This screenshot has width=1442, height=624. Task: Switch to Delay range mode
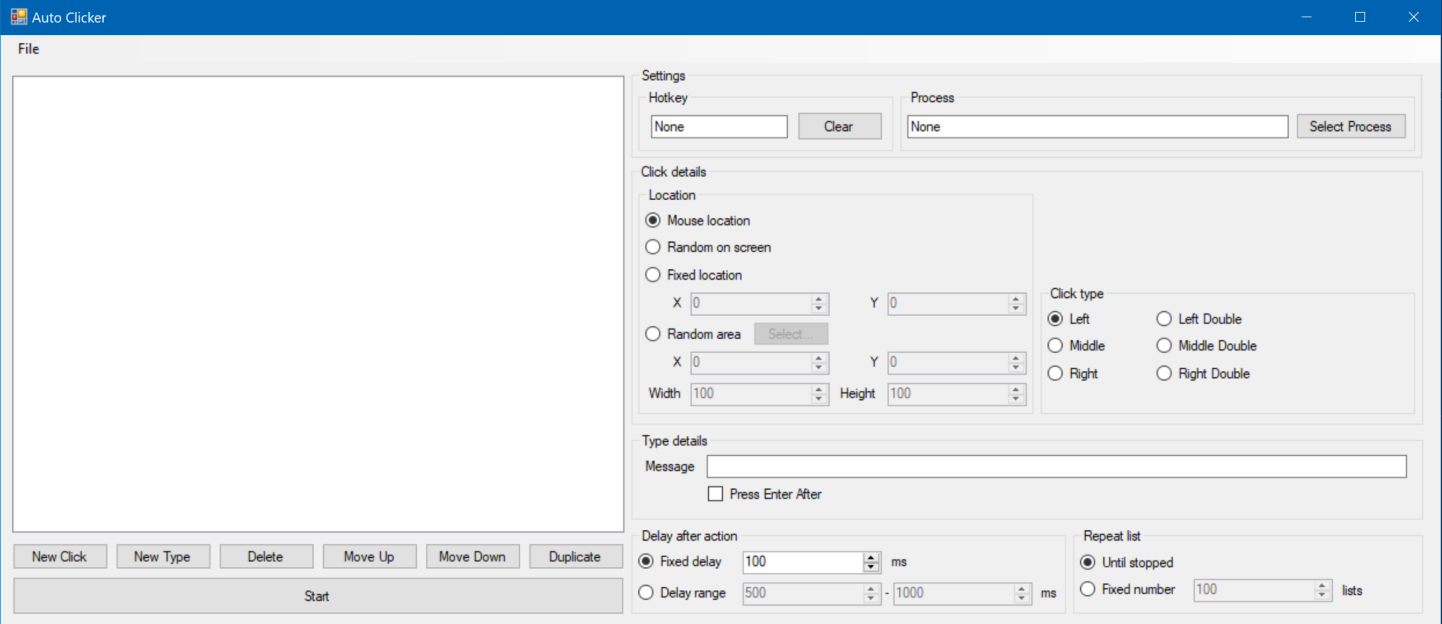point(645,593)
